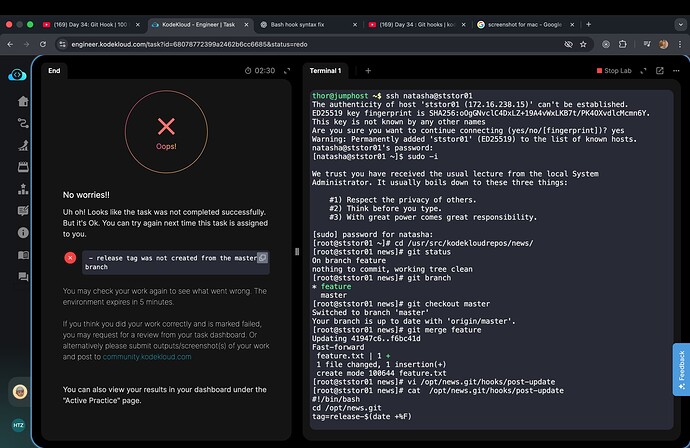
Task: Select the Terminal 1 tab
Action: (325, 71)
